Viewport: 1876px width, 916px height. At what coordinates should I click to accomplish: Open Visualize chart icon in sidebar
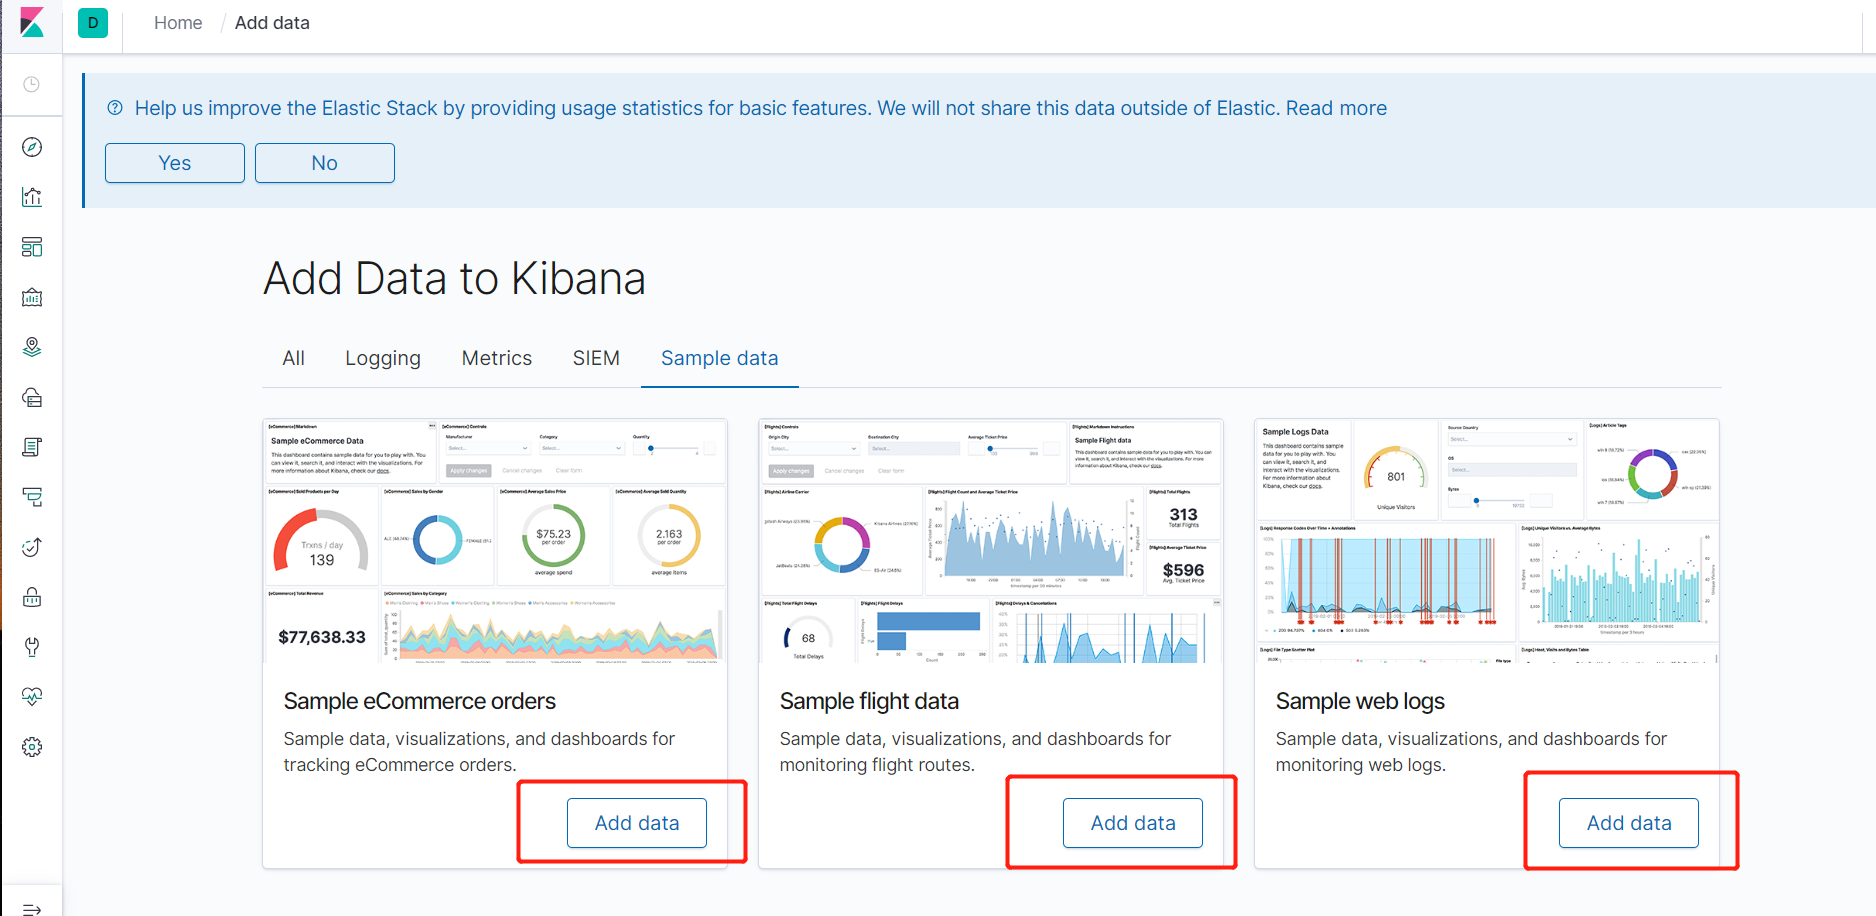pyautogui.click(x=32, y=197)
